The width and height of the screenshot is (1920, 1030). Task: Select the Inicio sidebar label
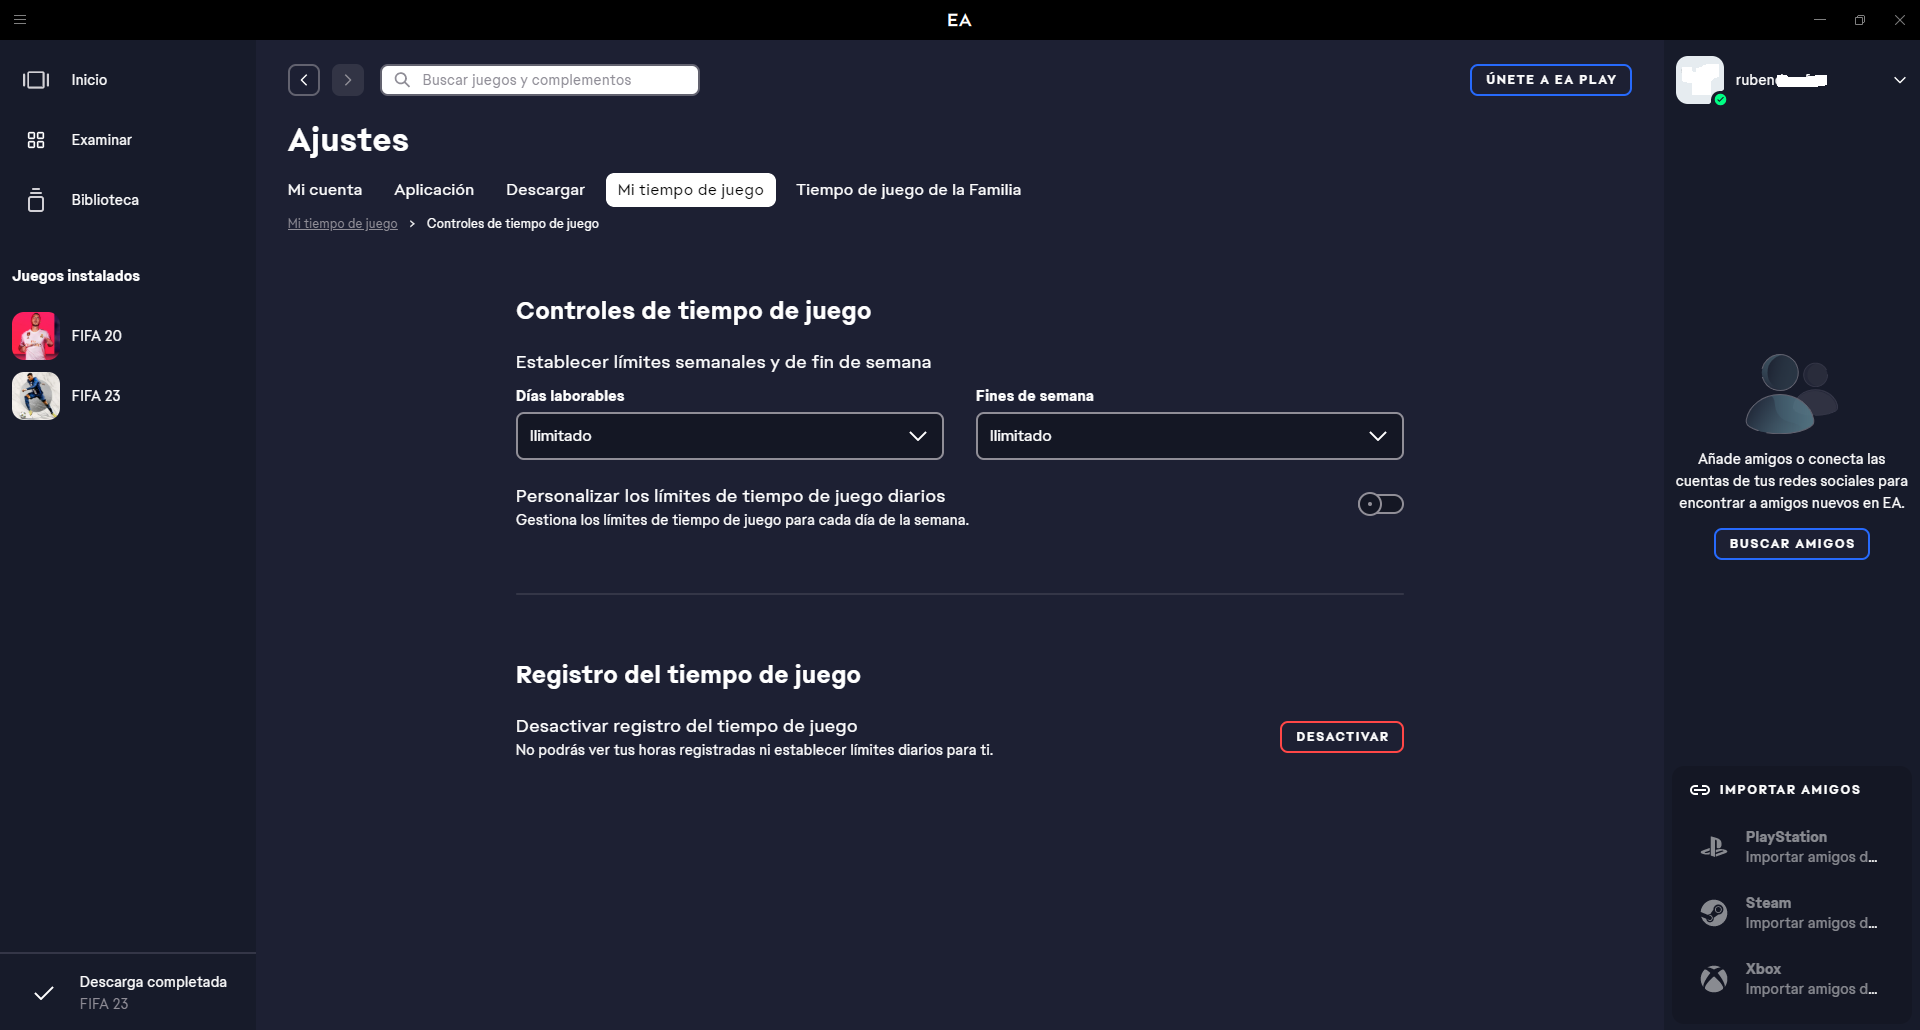[89, 80]
